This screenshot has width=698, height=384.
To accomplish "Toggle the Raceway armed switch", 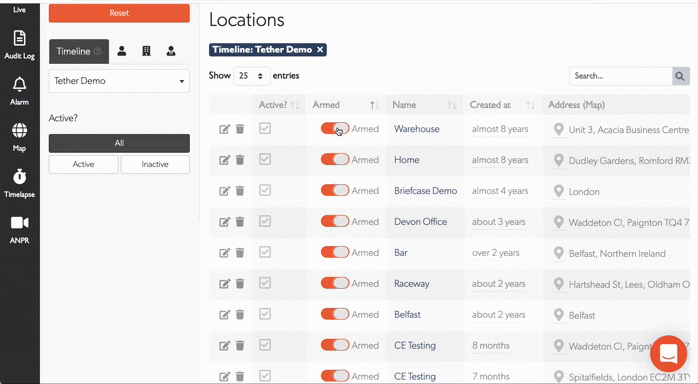I will (x=335, y=283).
